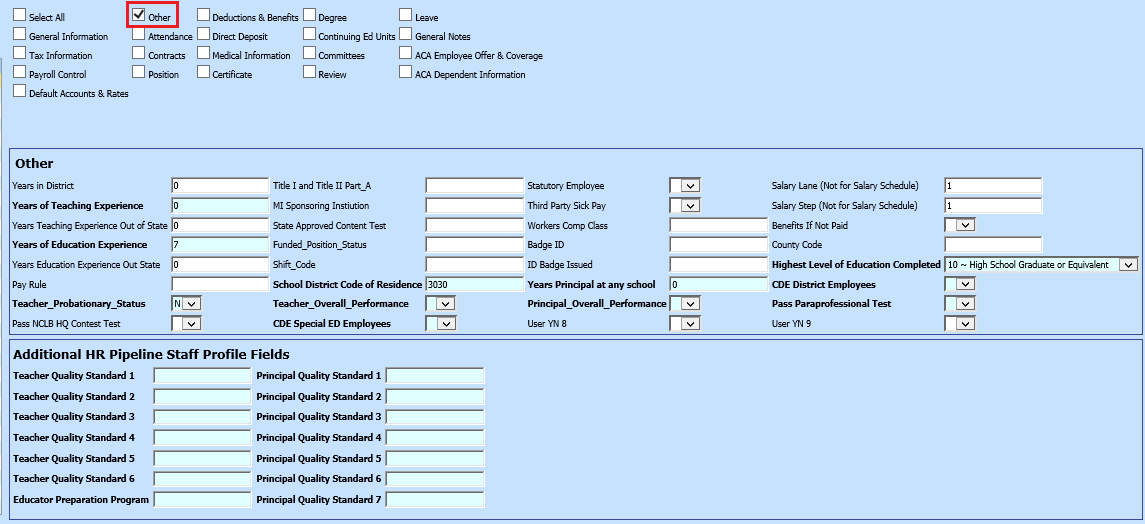Screen dimensions: 1145x524
Task: Check the Medical Information checkbox
Action: [x=203, y=53]
